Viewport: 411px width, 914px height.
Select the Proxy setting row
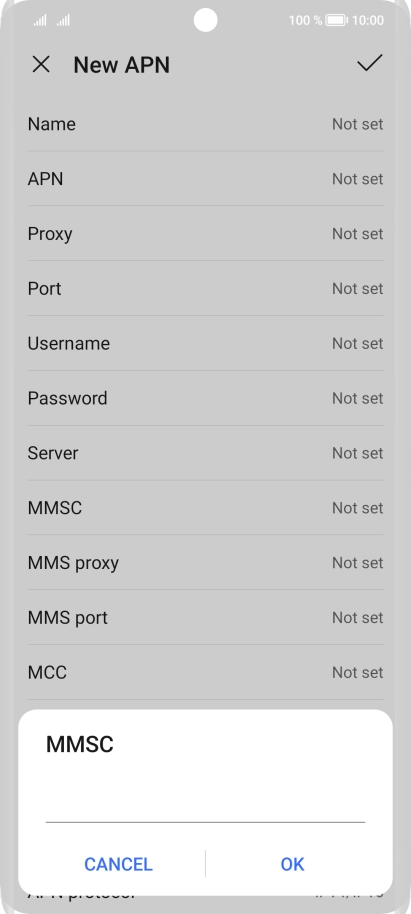point(205,234)
